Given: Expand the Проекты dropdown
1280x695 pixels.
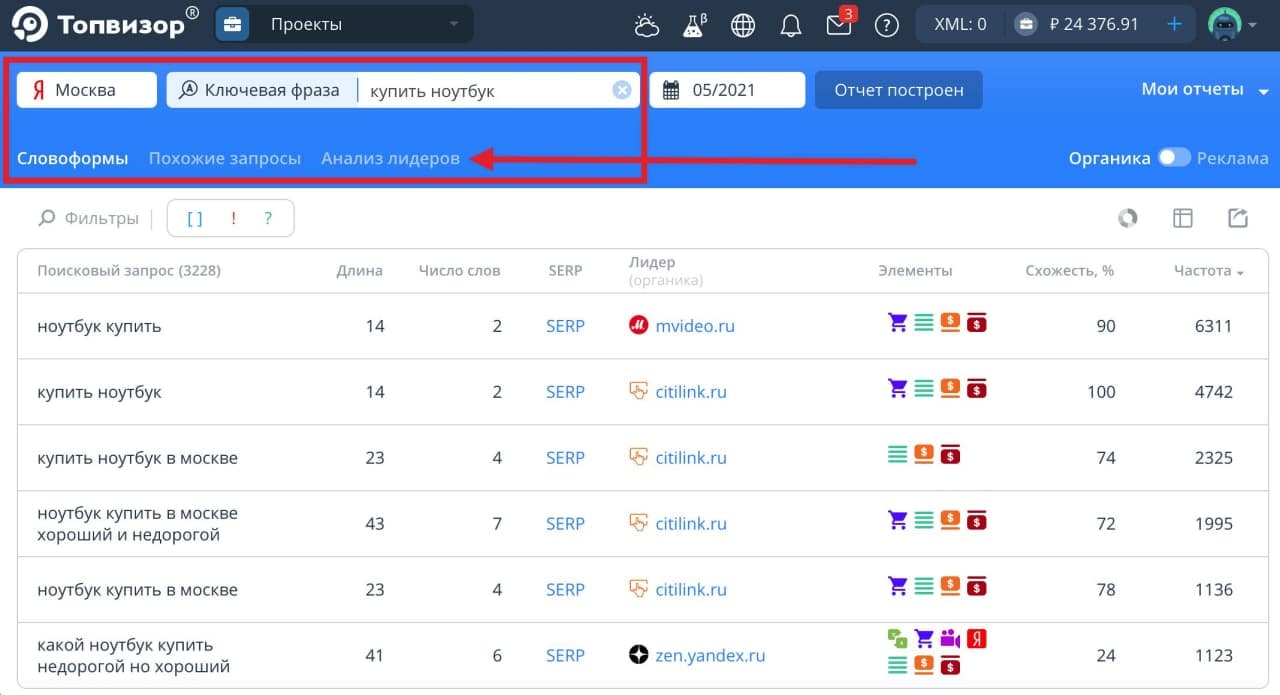Looking at the screenshot, I should click(x=364, y=24).
